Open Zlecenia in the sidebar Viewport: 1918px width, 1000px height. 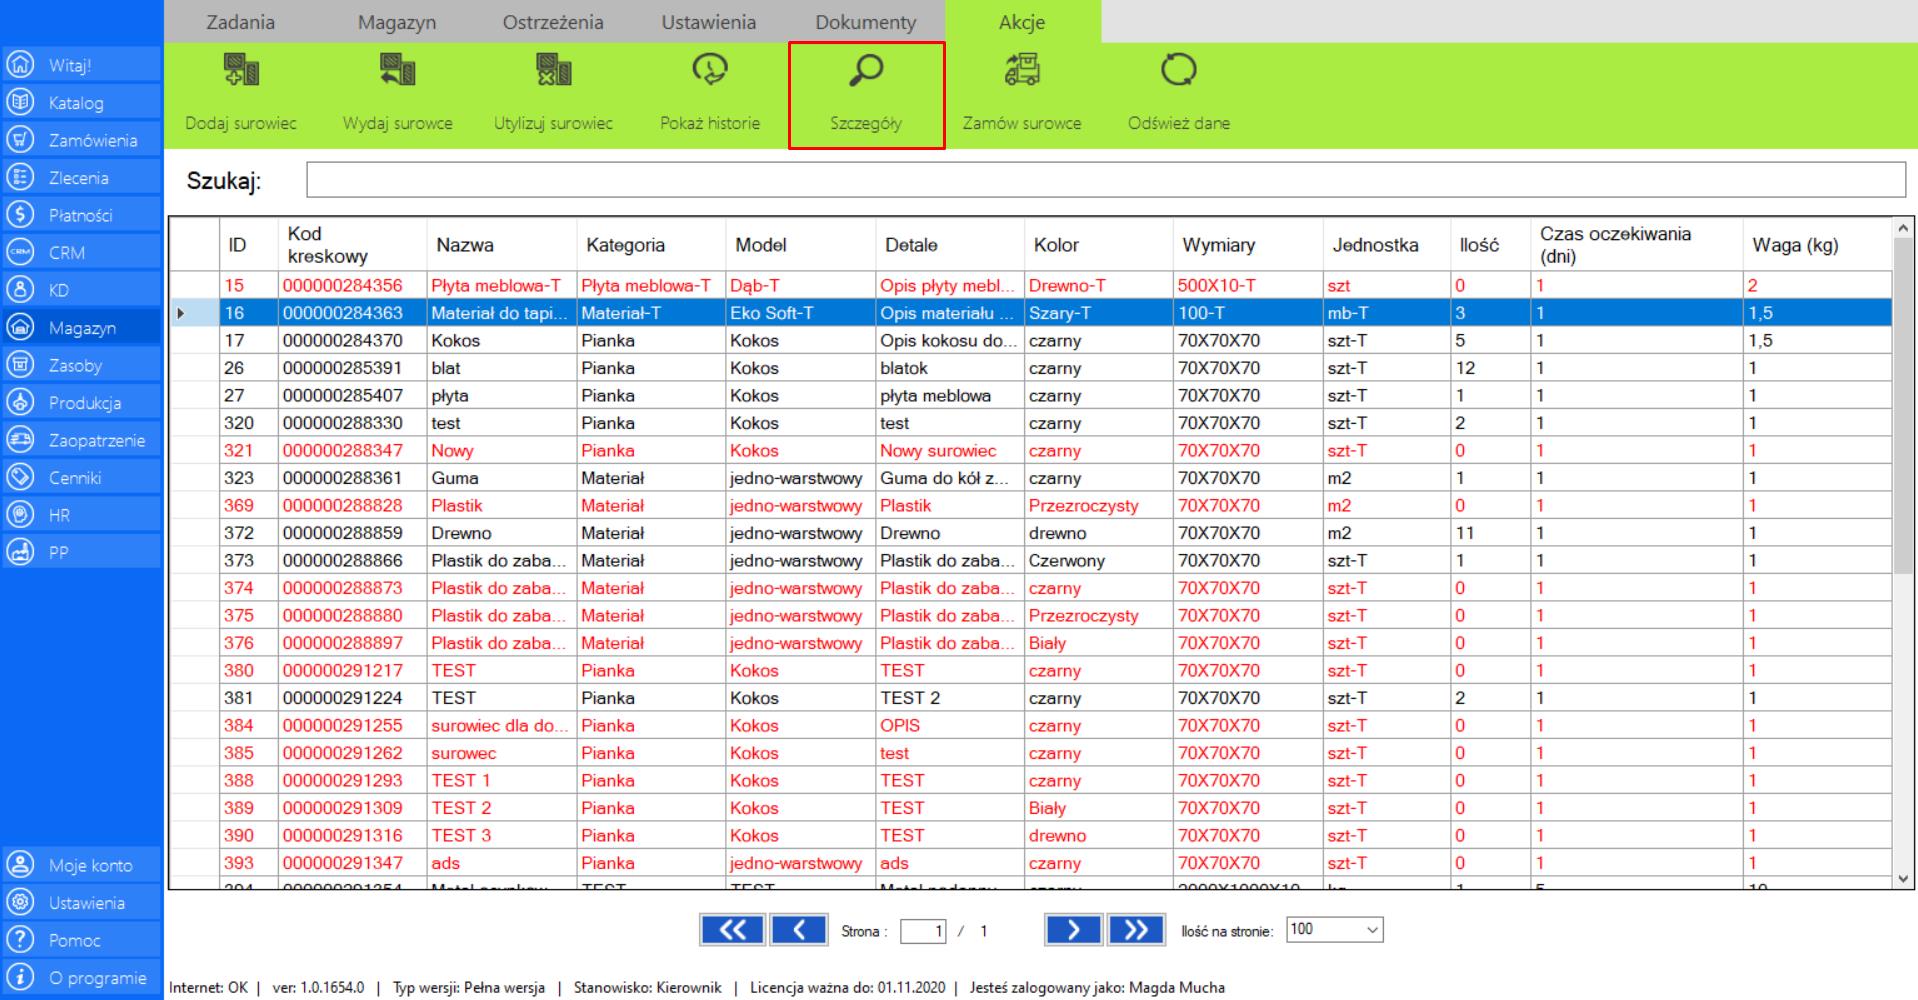tap(81, 178)
